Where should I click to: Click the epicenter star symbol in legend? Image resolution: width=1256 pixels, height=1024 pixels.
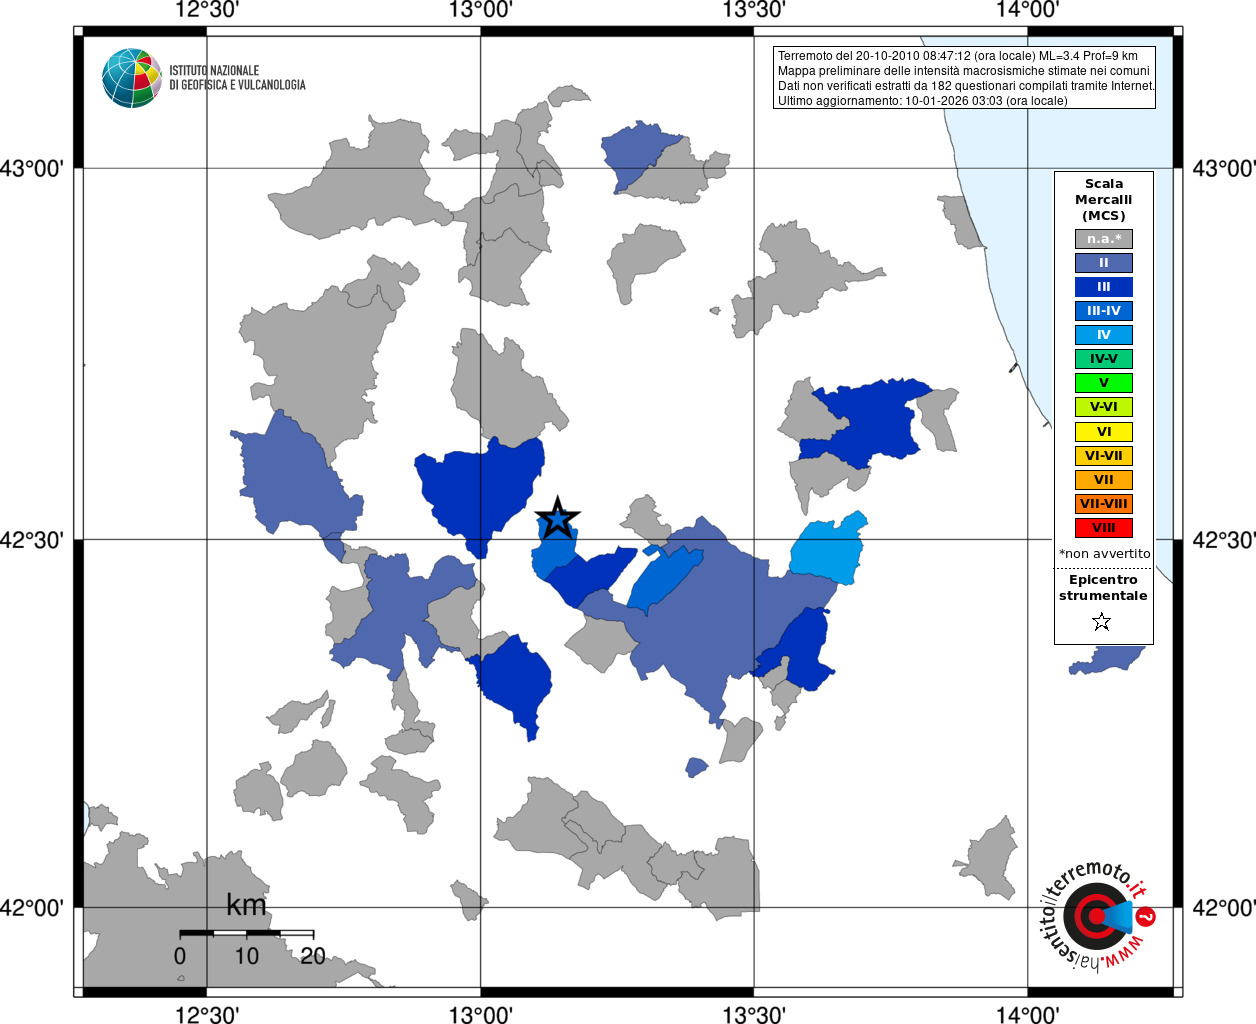[x=1102, y=622]
